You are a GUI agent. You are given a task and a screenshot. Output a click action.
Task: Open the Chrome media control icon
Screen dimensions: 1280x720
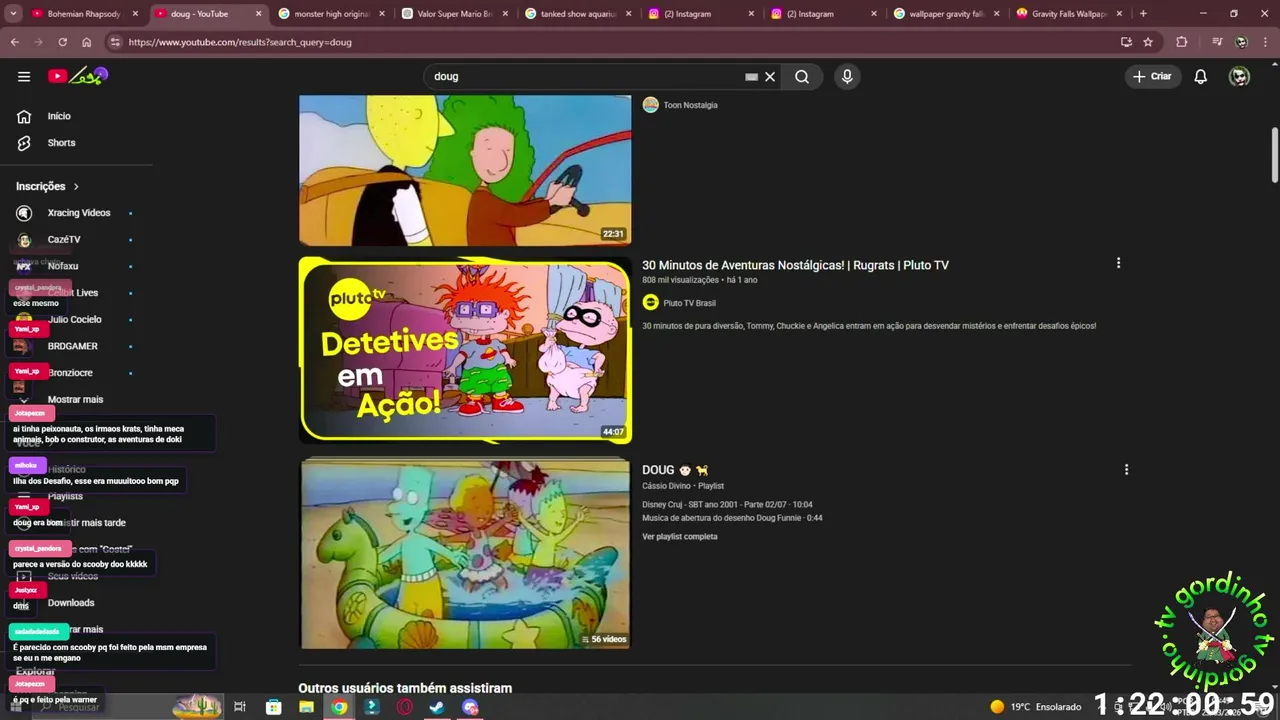click(1217, 42)
